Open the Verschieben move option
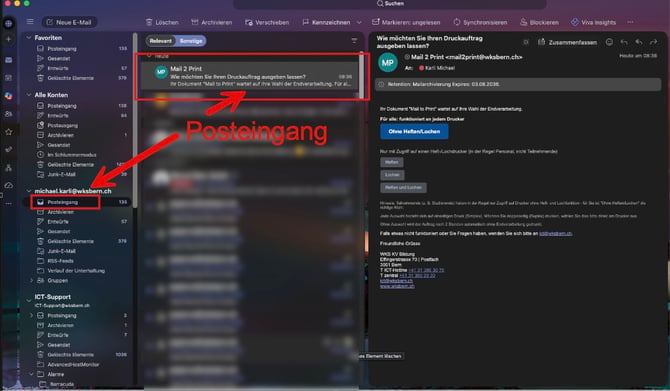Viewport: 670px width, 391px height. point(267,22)
